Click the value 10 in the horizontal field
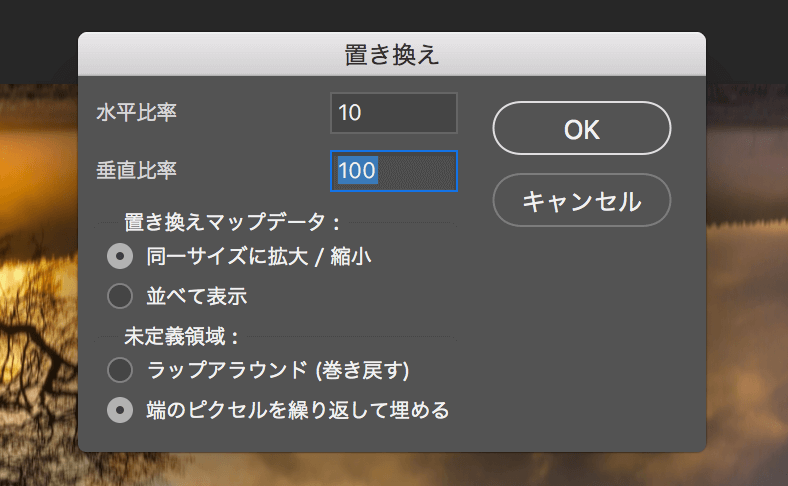 point(350,113)
